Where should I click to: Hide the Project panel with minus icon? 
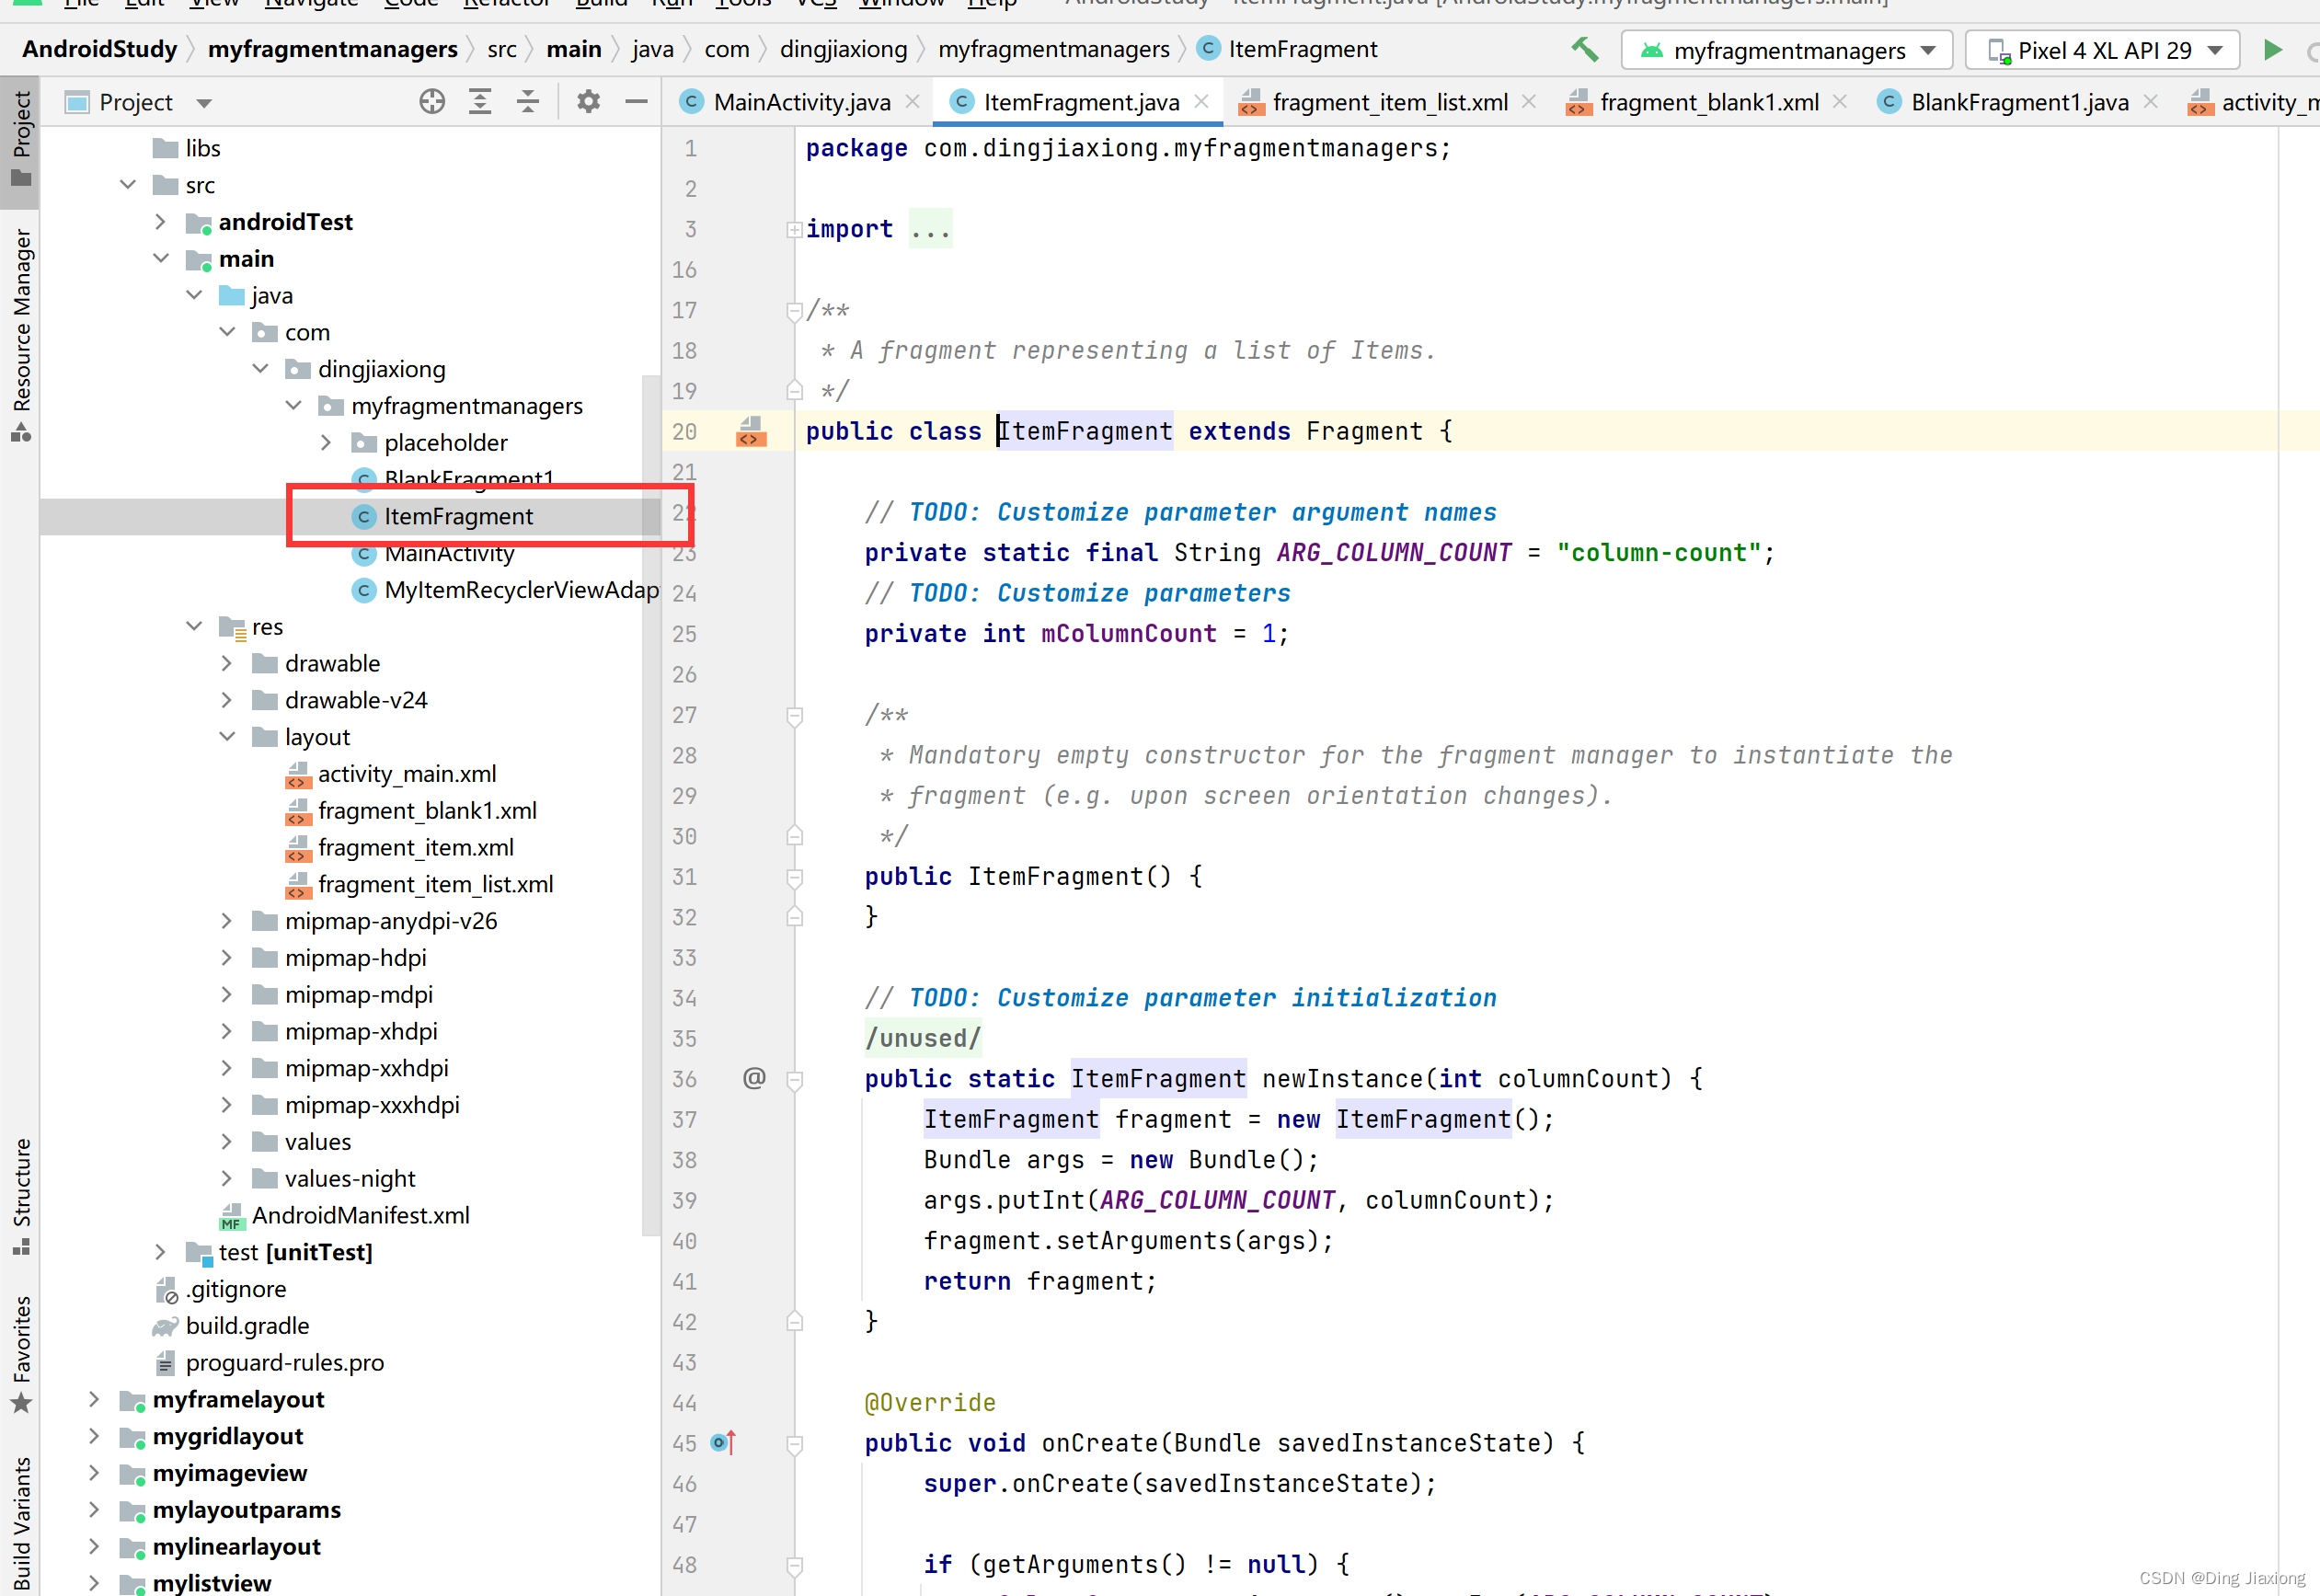coord(636,102)
